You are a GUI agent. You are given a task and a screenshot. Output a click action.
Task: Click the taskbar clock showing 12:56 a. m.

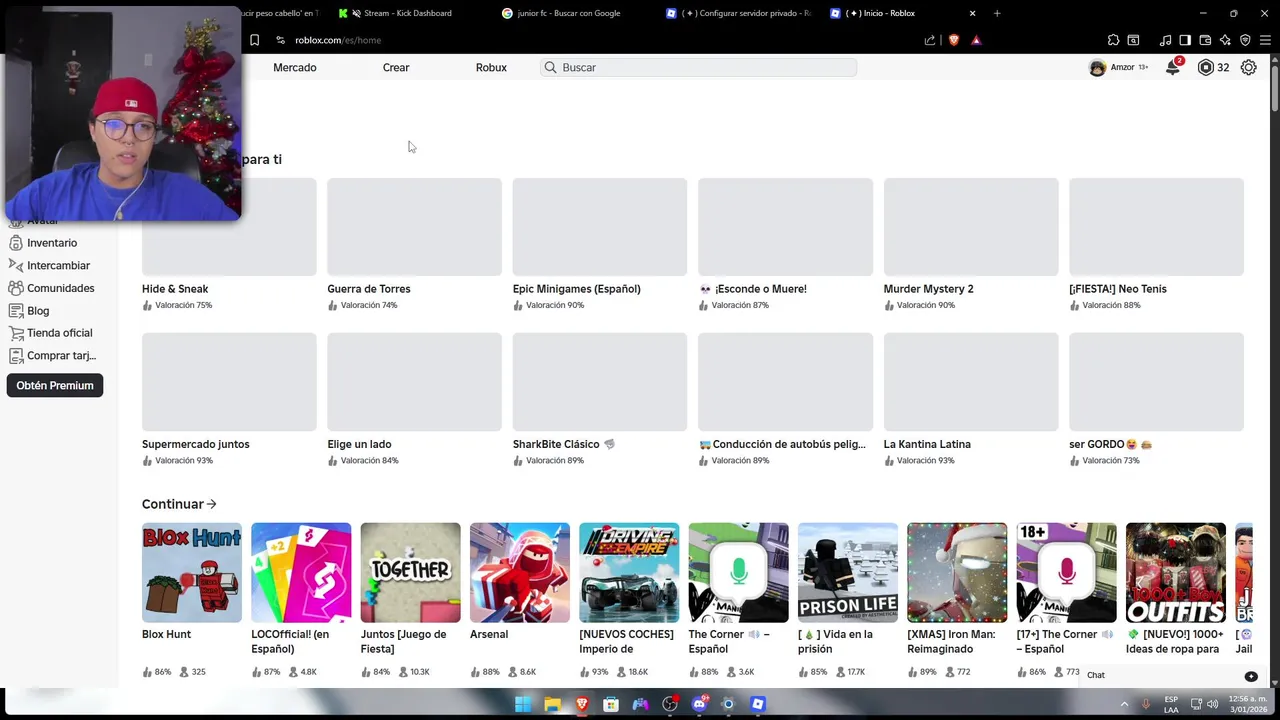pos(1248,704)
